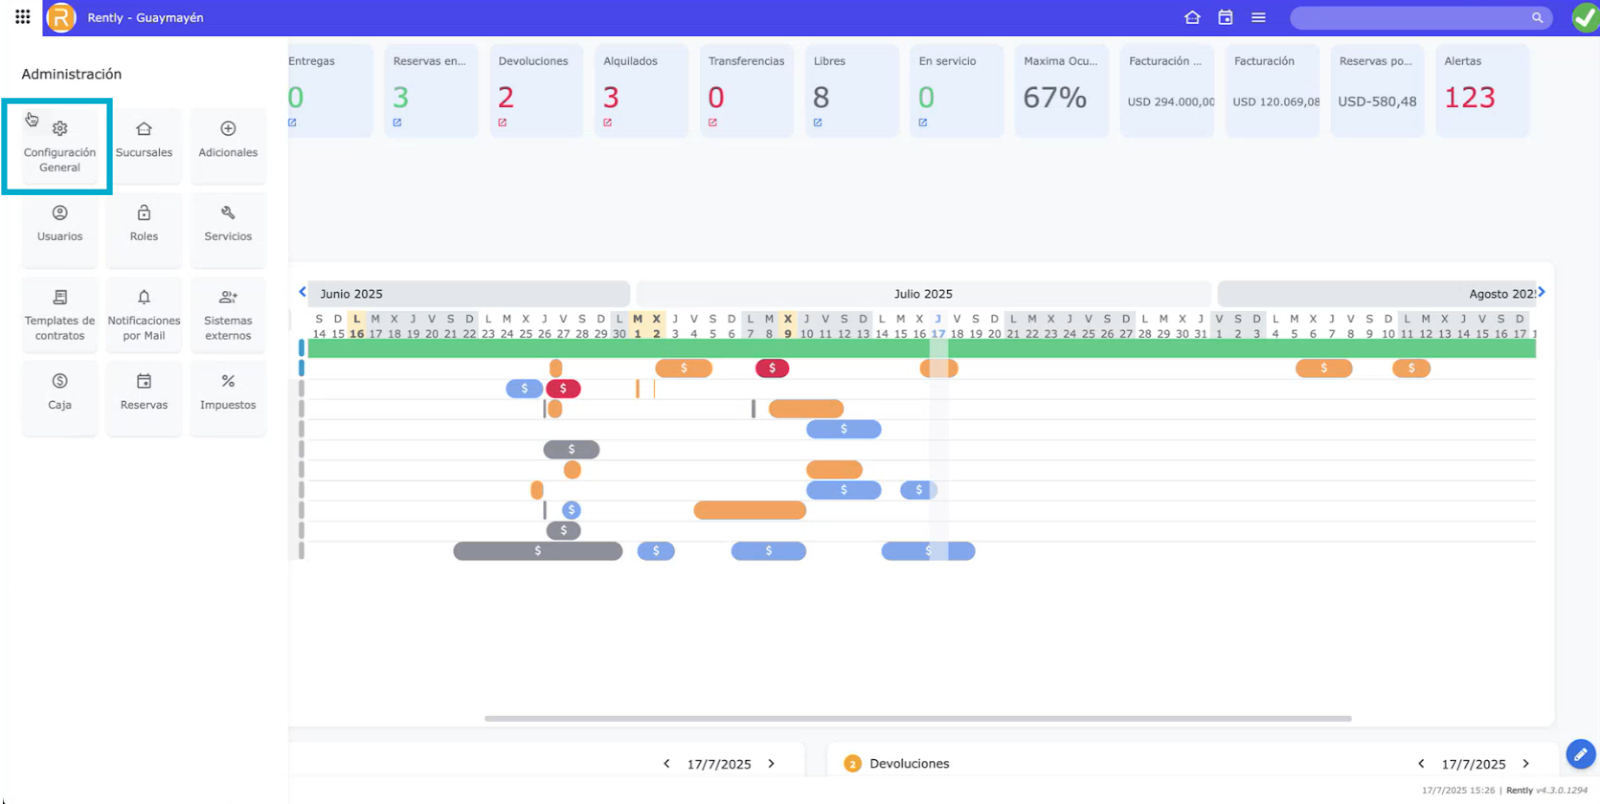
Task: Open Configuración General settings
Action: (60, 146)
